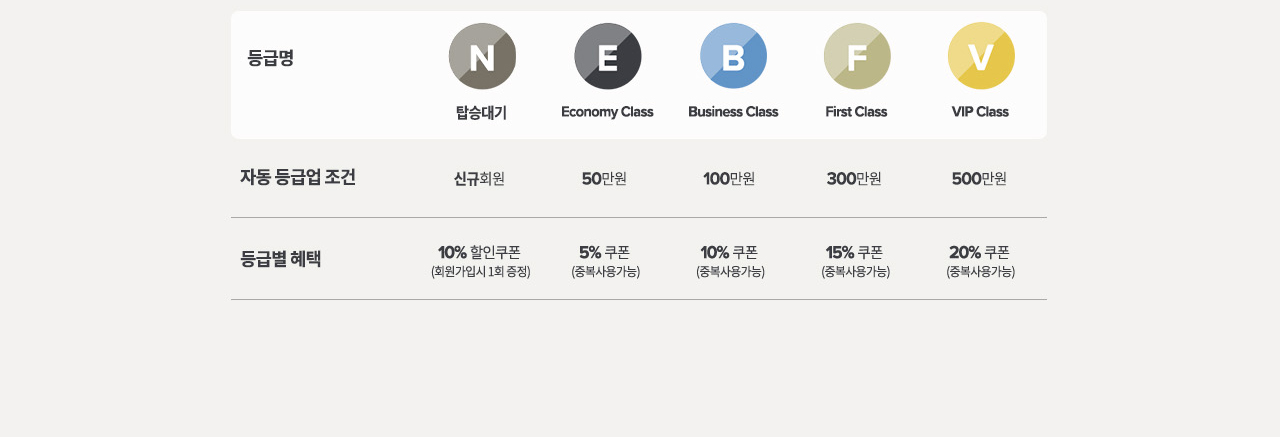The width and height of the screenshot is (1280, 437).
Task: Click the 등급명 row header
Action: [x=270, y=58]
